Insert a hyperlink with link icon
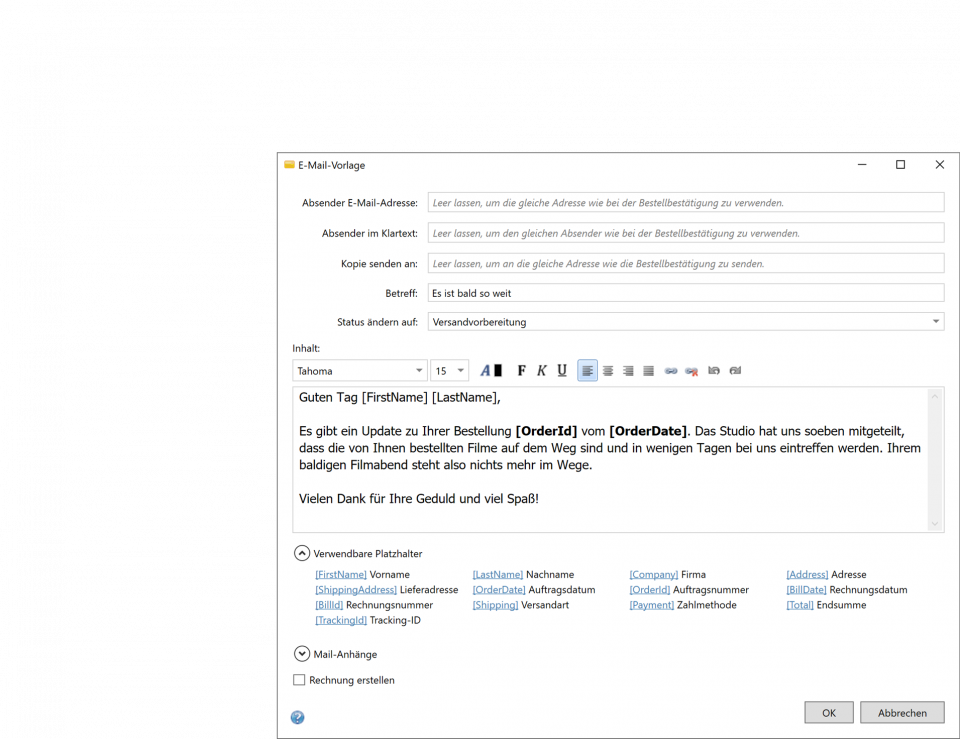The width and height of the screenshot is (960, 739). tap(671, 371)
